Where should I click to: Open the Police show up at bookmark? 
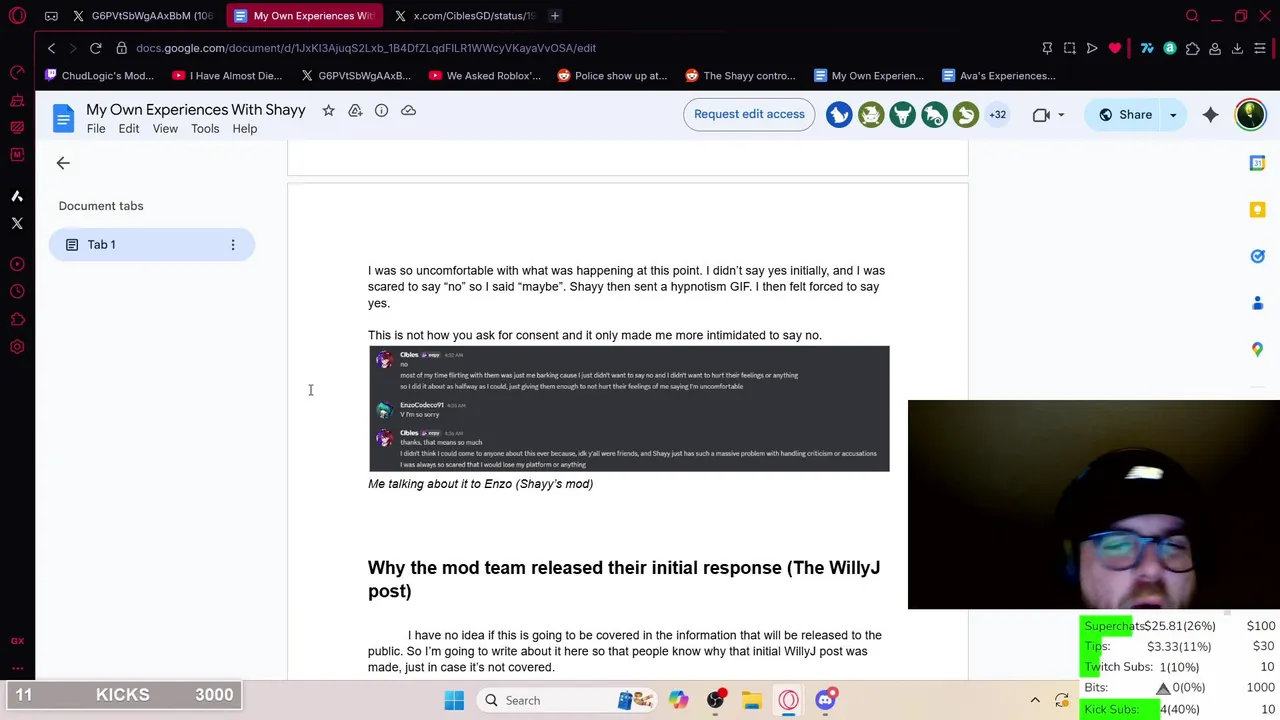(x=613, y=76)
